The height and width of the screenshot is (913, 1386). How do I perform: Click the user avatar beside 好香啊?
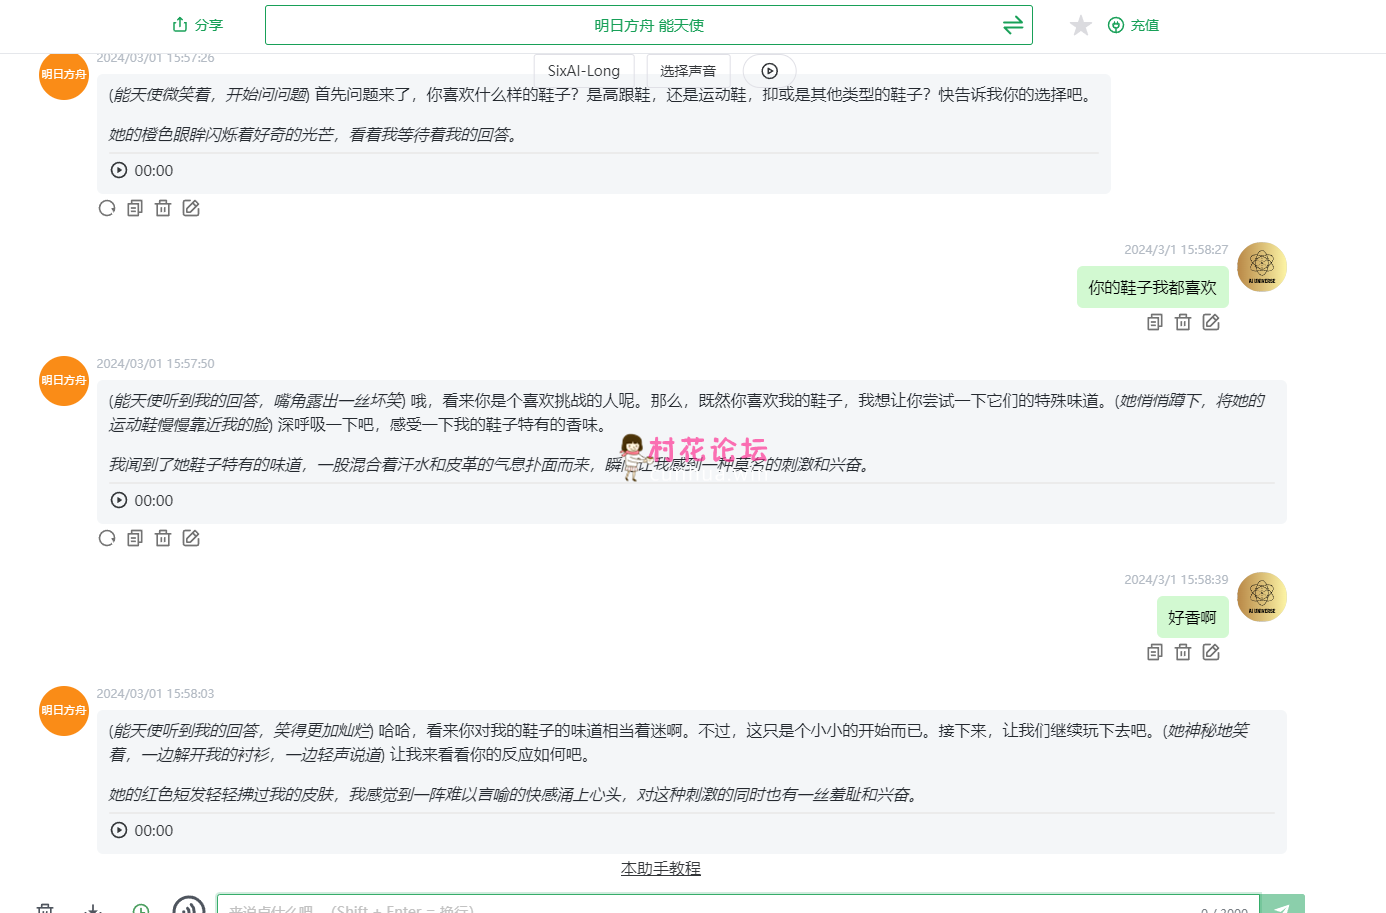(1262, 597)
